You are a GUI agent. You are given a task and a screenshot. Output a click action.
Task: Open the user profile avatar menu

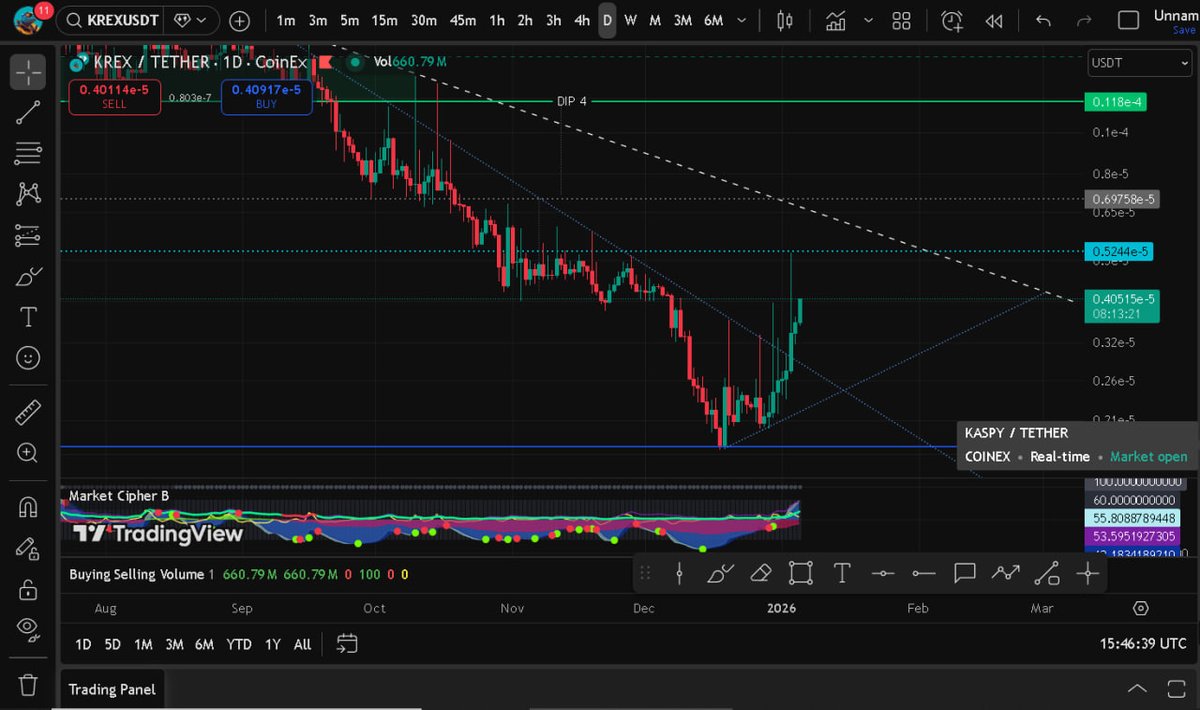click(28, 20)
